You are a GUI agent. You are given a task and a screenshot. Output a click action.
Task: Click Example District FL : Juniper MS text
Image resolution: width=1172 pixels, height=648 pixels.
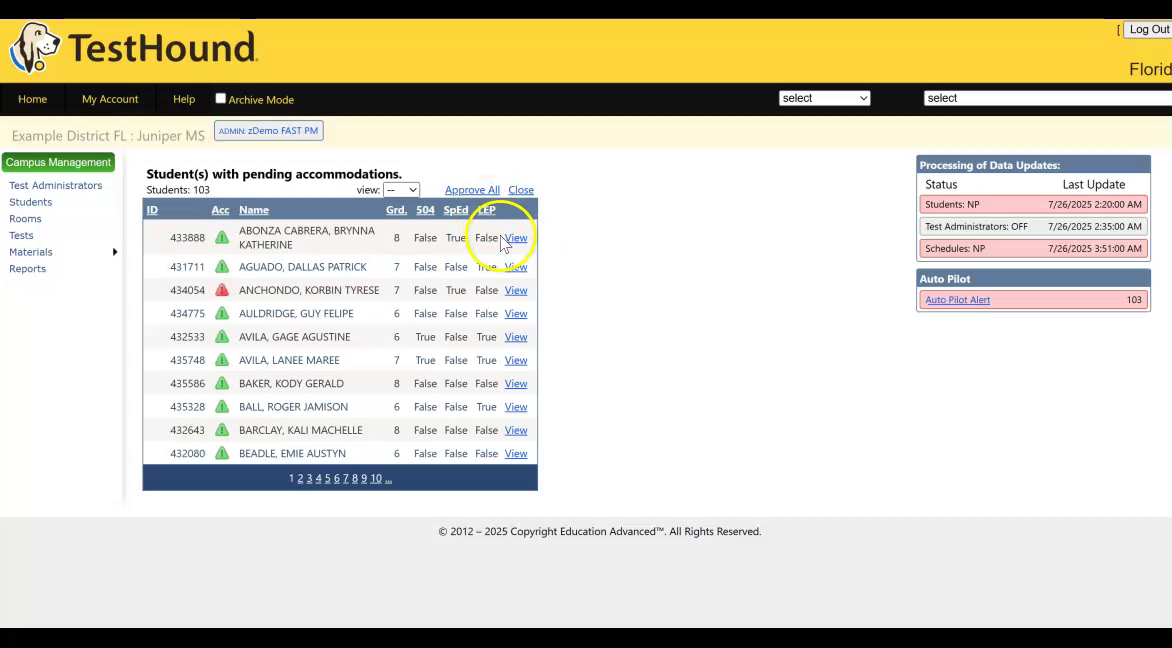coord(108,136)
